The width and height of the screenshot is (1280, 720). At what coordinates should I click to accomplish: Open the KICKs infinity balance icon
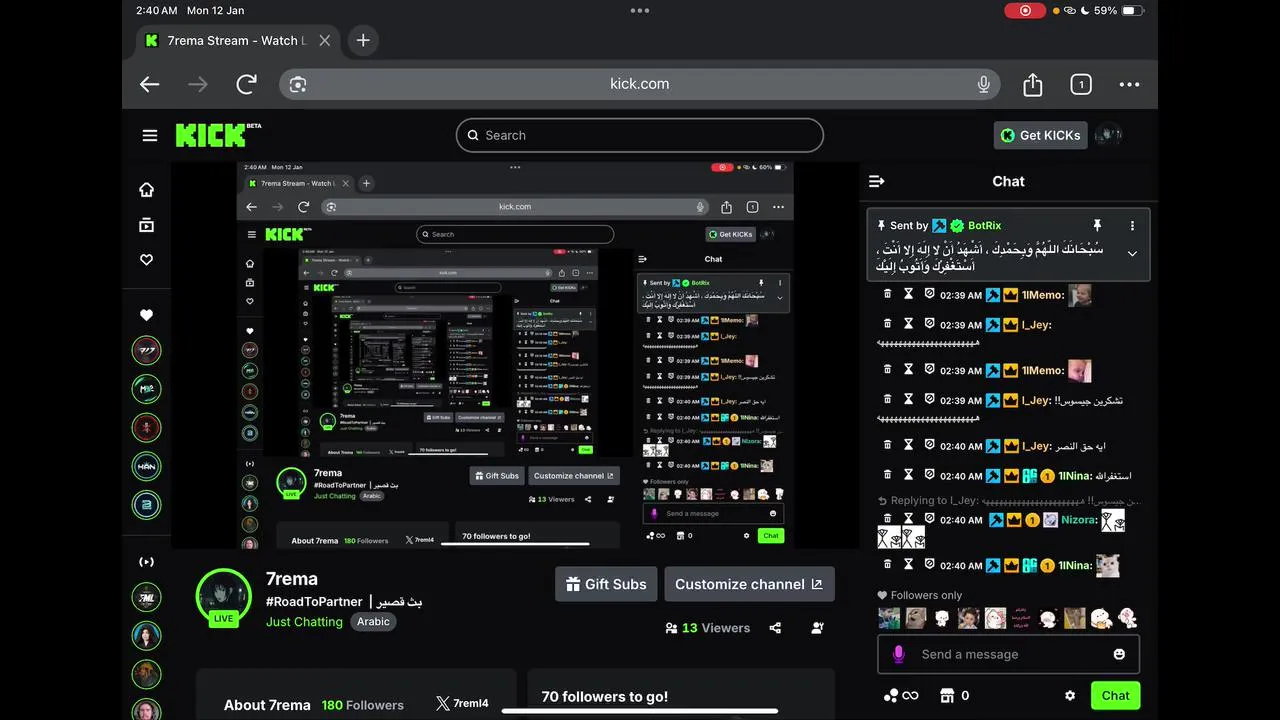[900, 696]
